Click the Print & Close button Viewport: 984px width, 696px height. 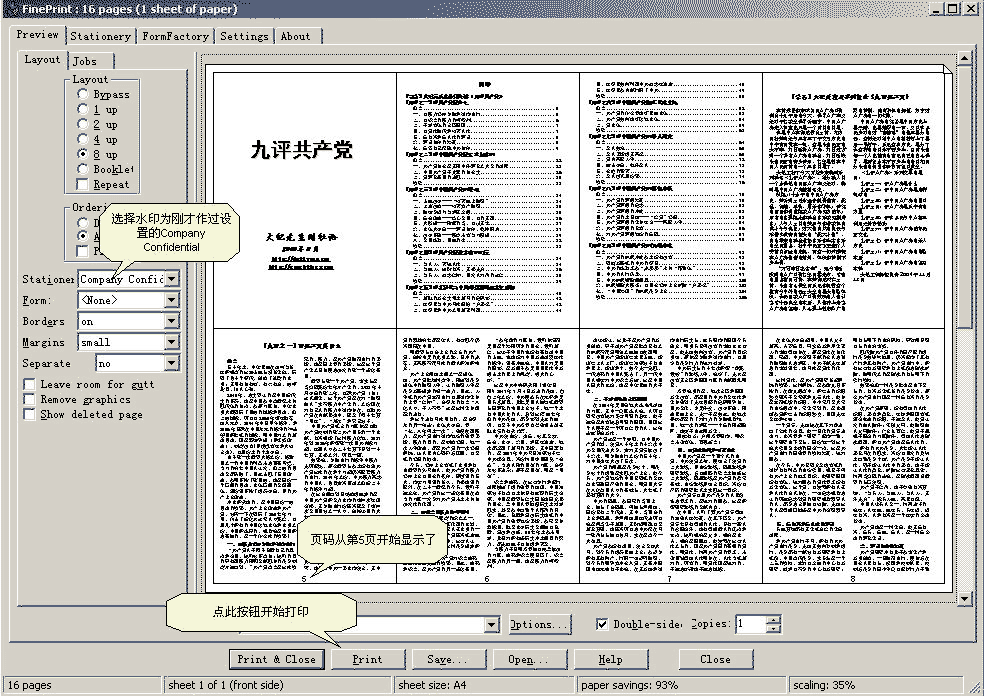coord(276,659)
